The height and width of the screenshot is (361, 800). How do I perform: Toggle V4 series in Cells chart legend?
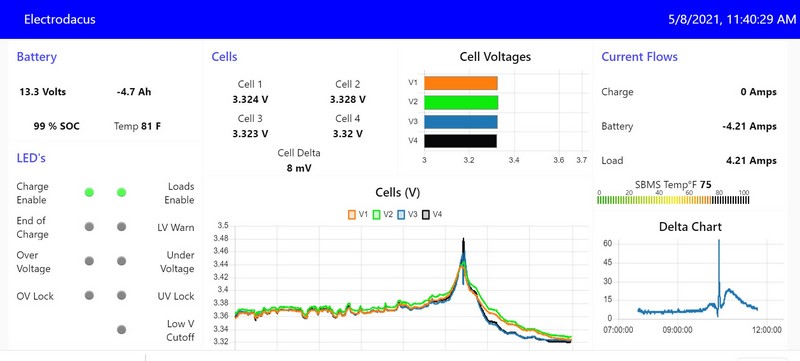(x=432, y=215)
